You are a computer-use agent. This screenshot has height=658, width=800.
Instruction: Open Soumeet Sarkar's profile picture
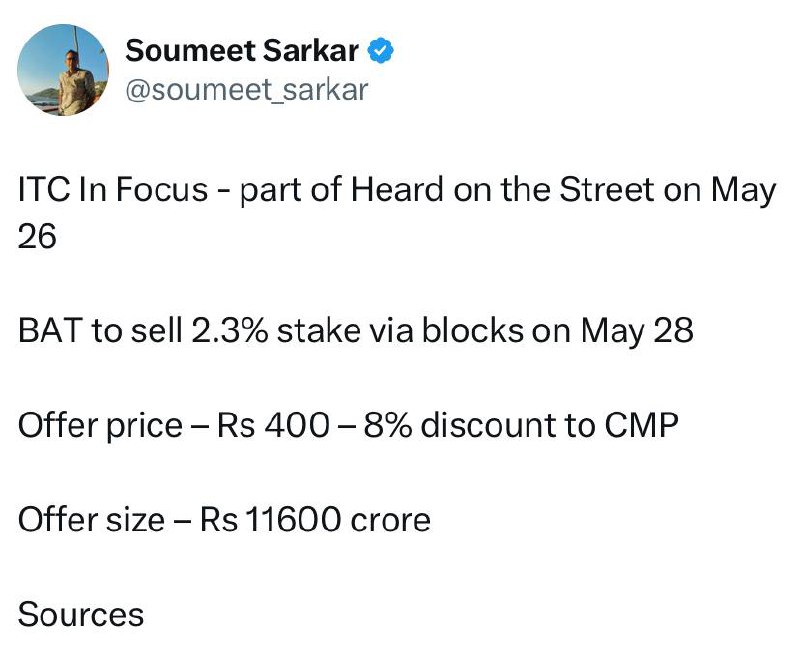point(63,70)
